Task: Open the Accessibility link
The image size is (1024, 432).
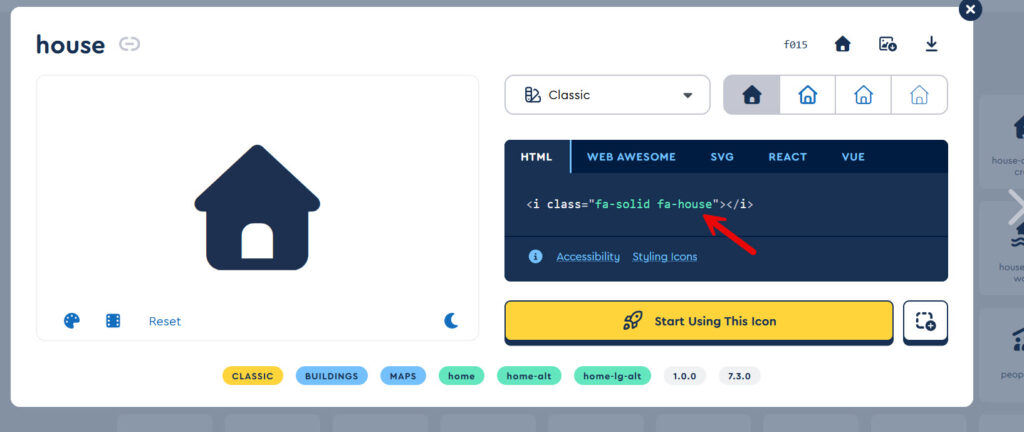Action: 588,256
